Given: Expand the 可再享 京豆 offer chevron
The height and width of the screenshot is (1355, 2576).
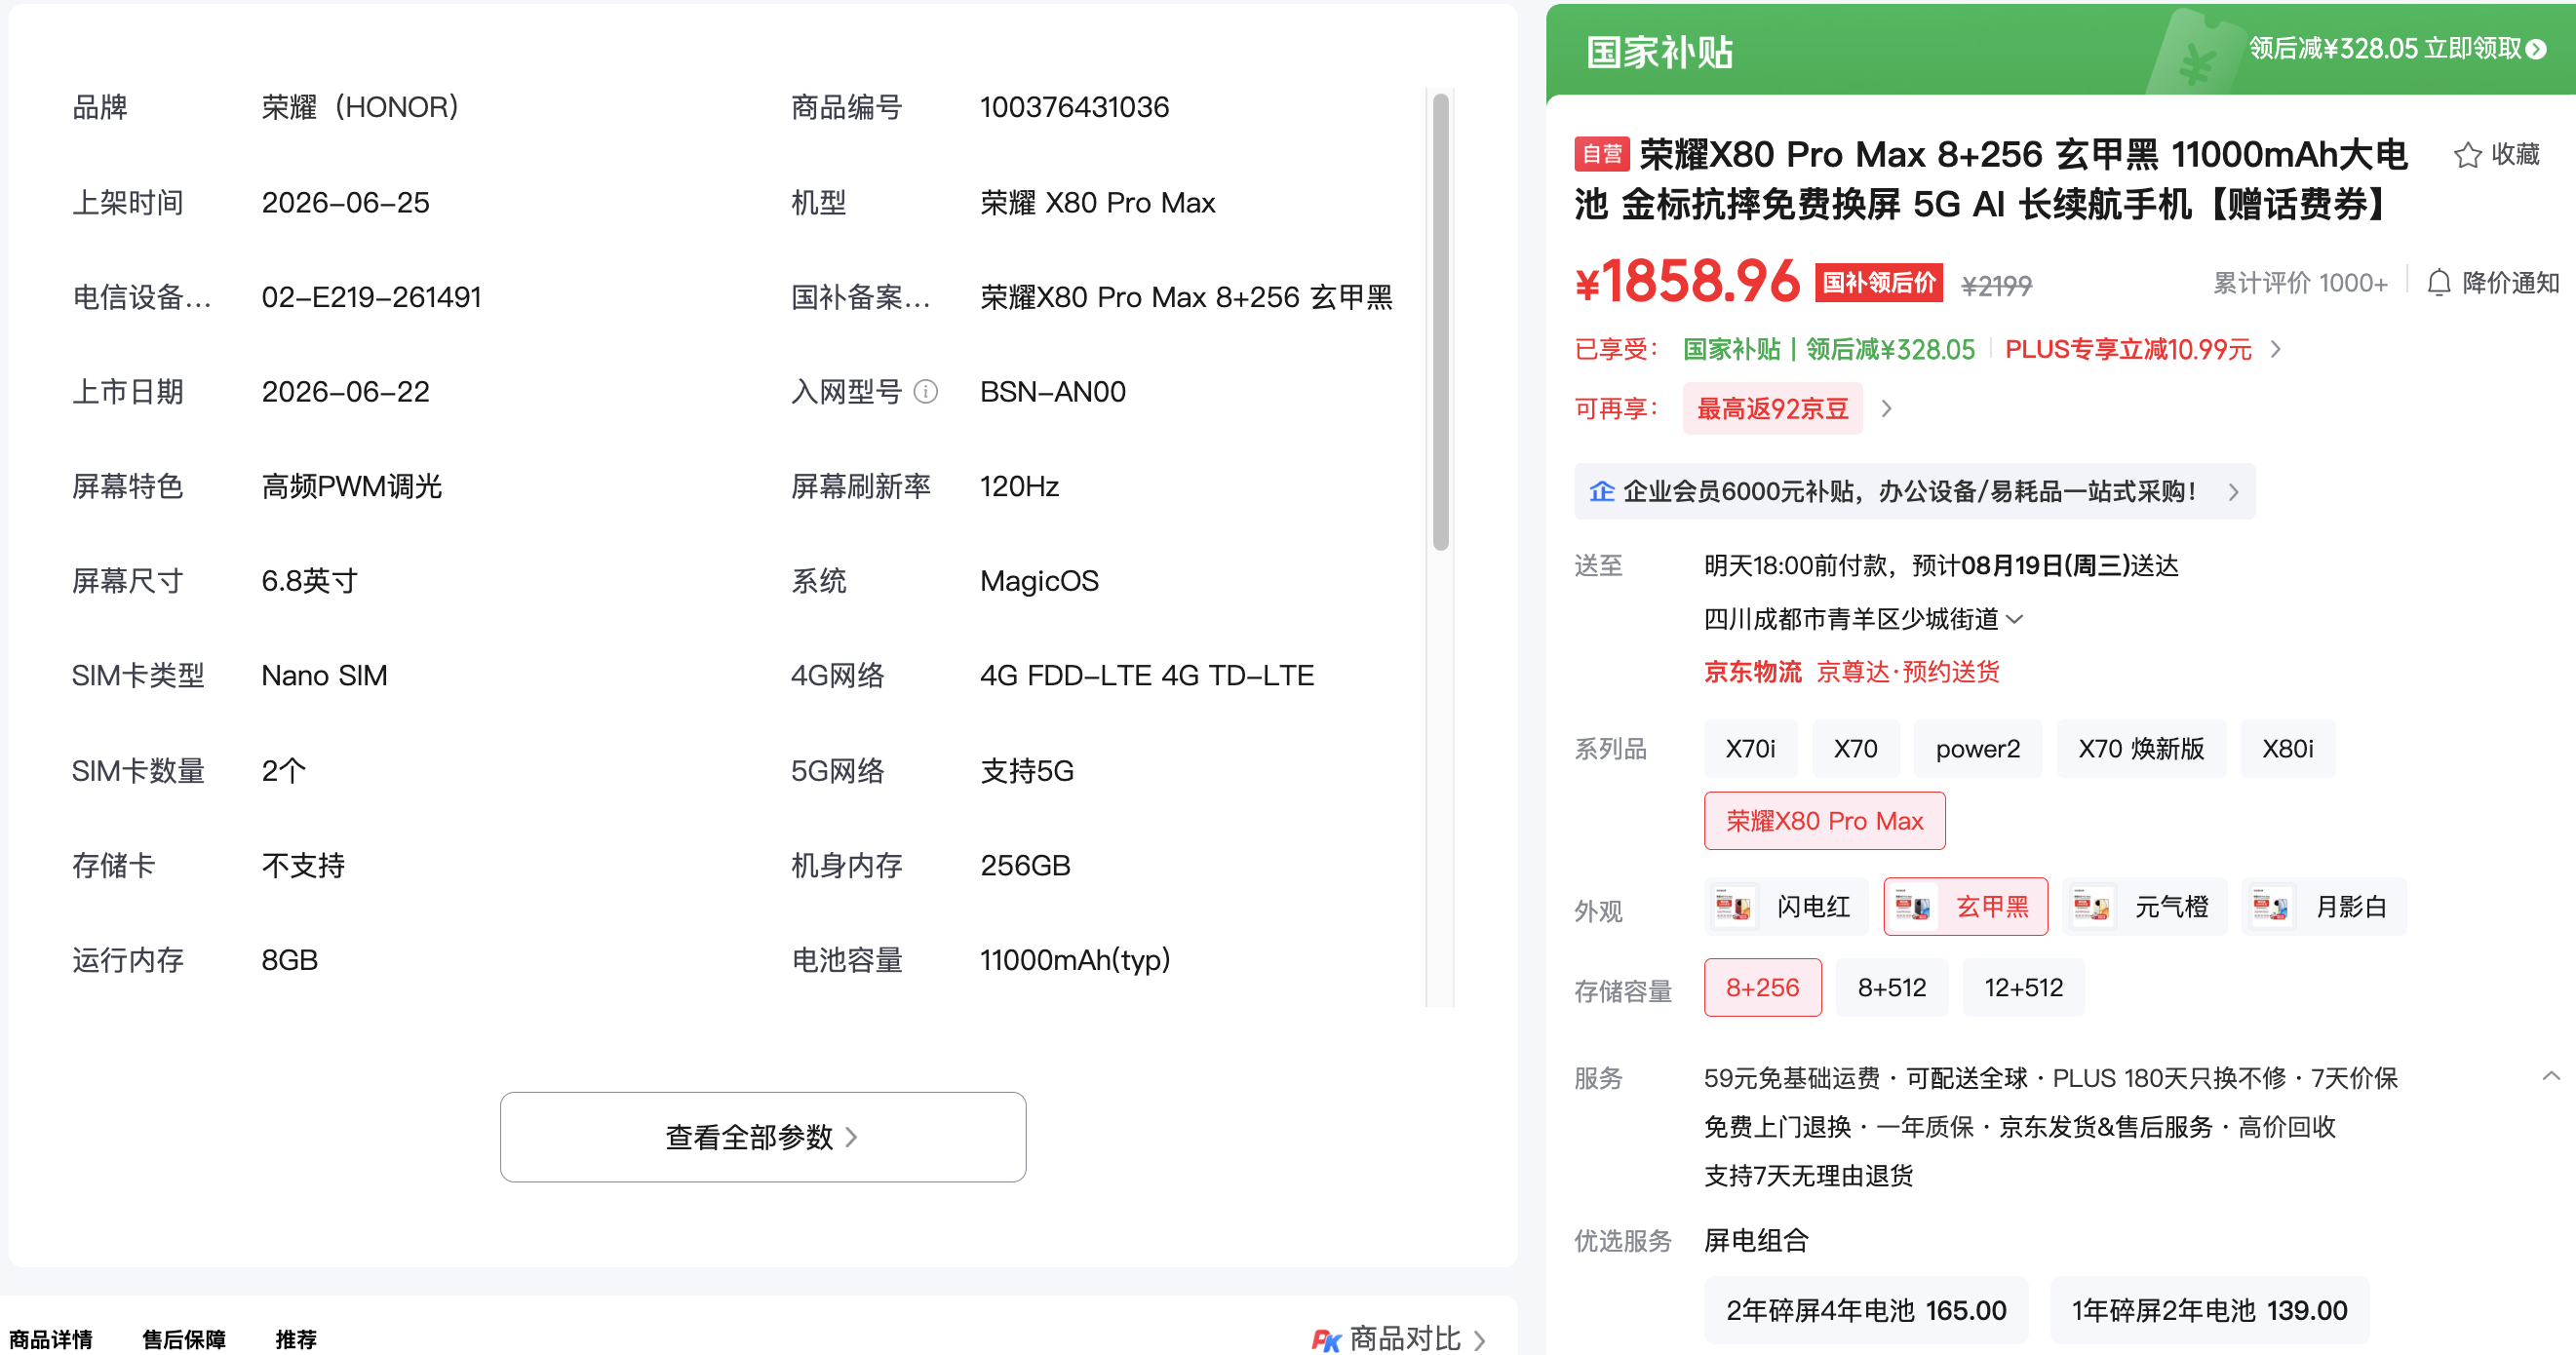Looking at the screenshot, I should (x=1887, y=409).
